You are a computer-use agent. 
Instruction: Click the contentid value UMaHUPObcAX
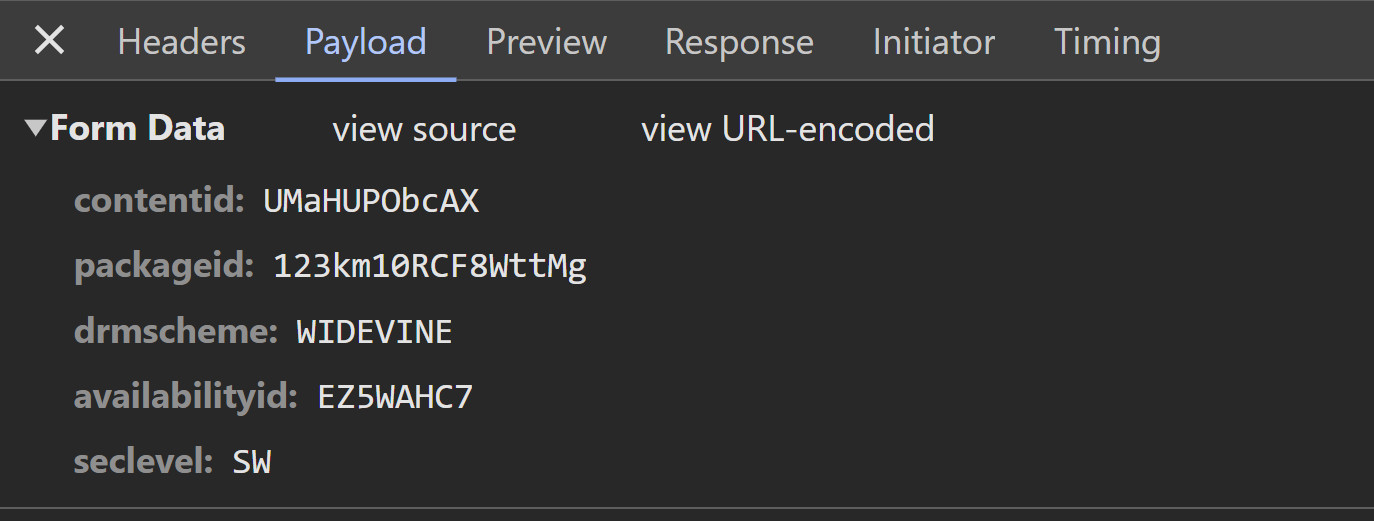point(371,201)
